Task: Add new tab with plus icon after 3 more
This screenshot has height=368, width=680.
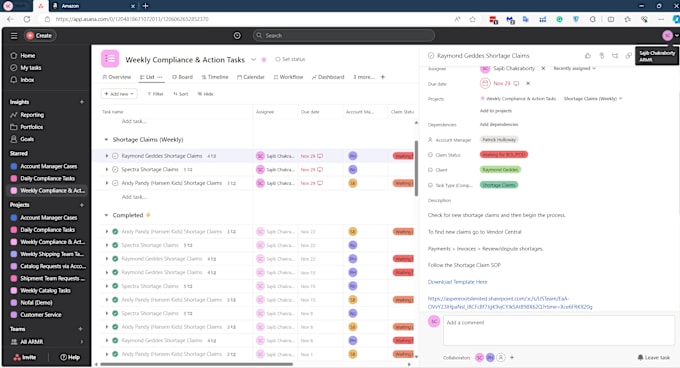Action: (382, 77)
